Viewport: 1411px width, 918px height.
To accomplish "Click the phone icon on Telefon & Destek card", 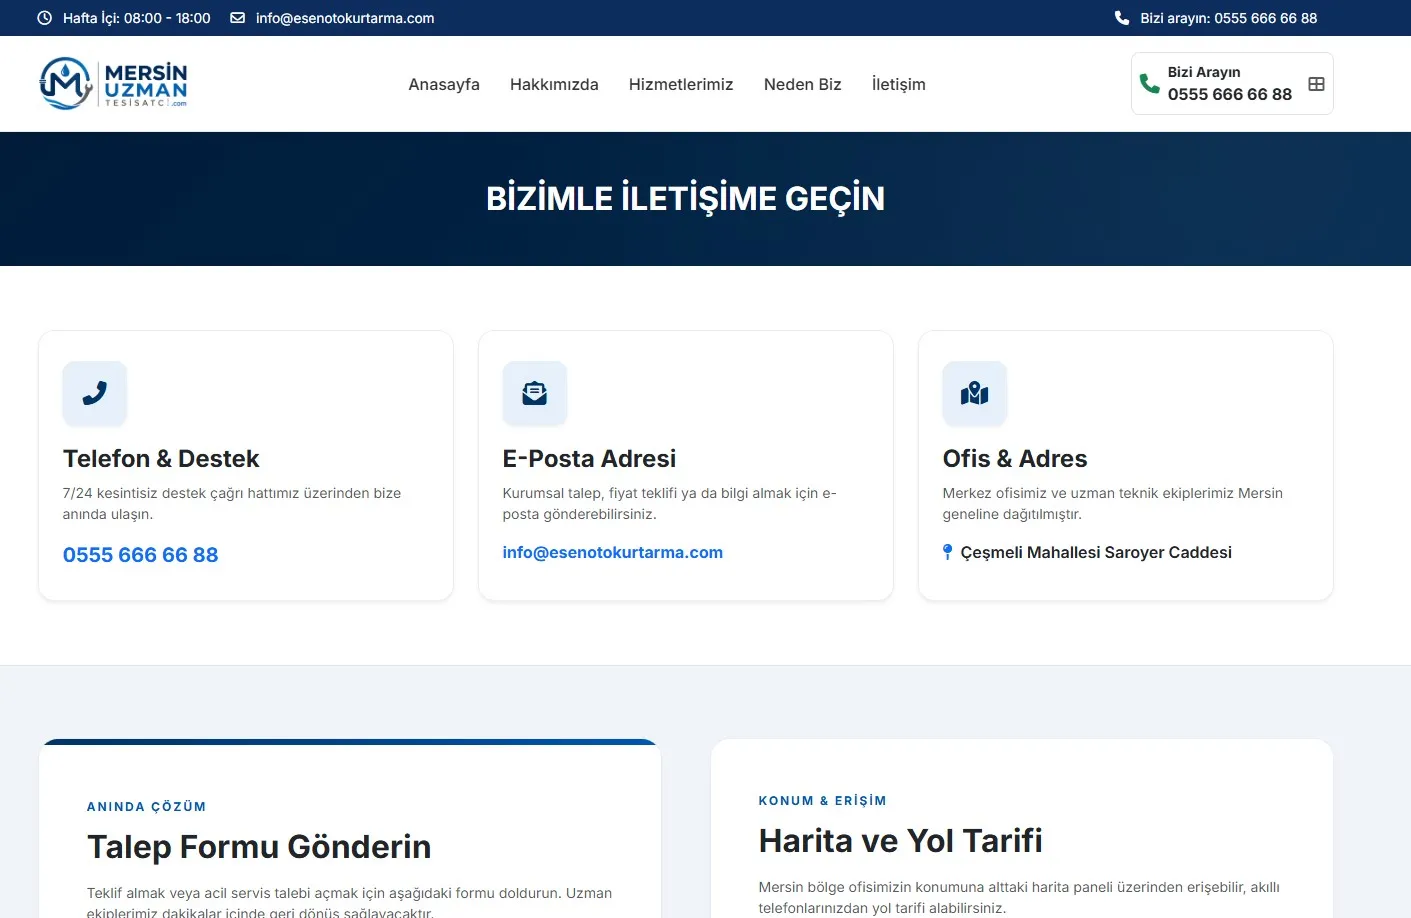I will 95,393.
